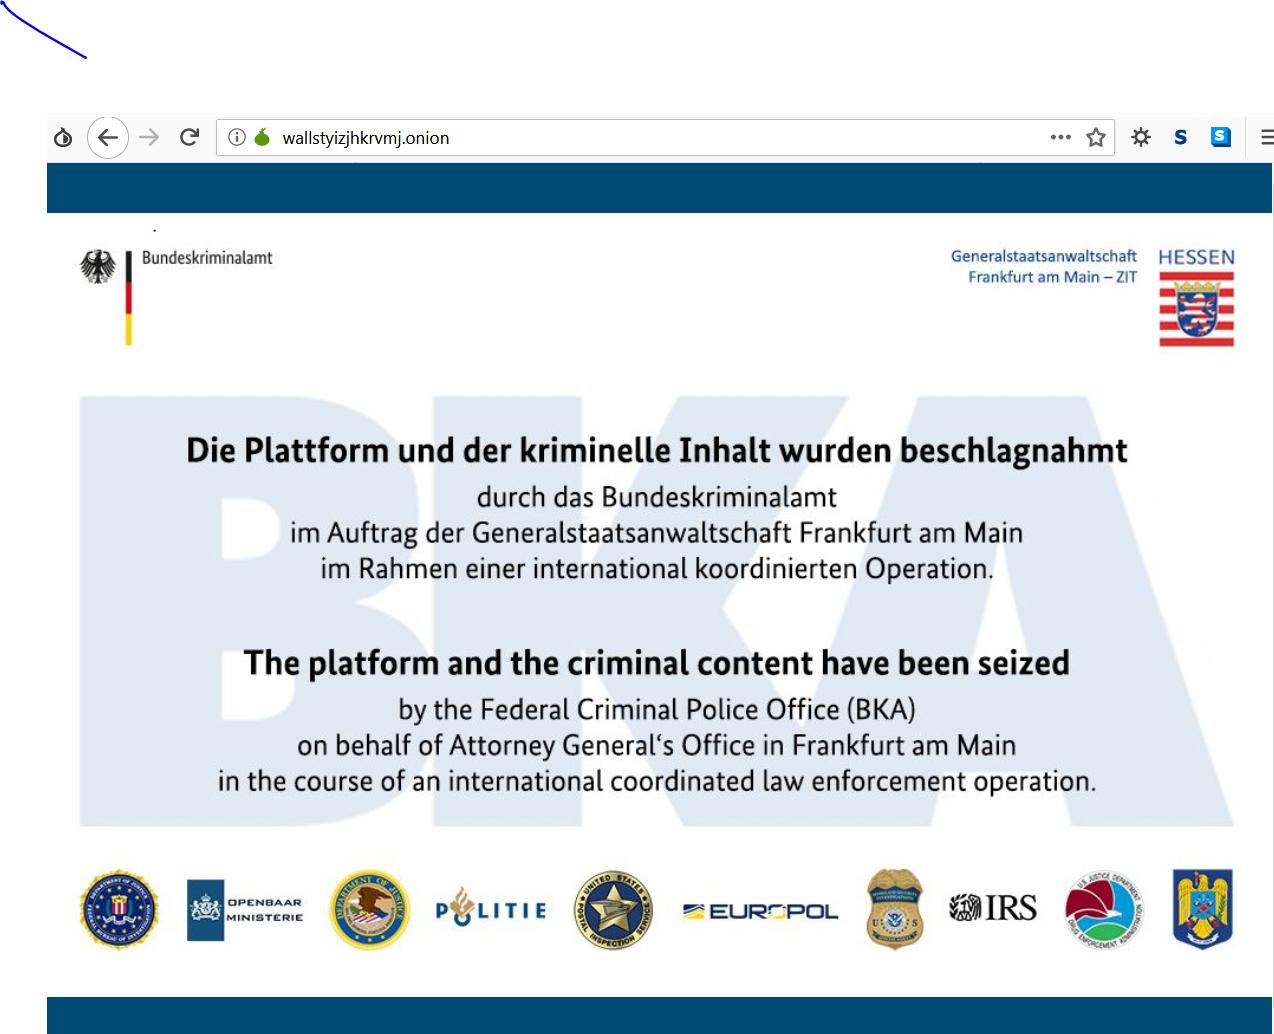Screen dimensions: 1274x1034
Task: Click the IRS logo
Action: coord(993,908)
